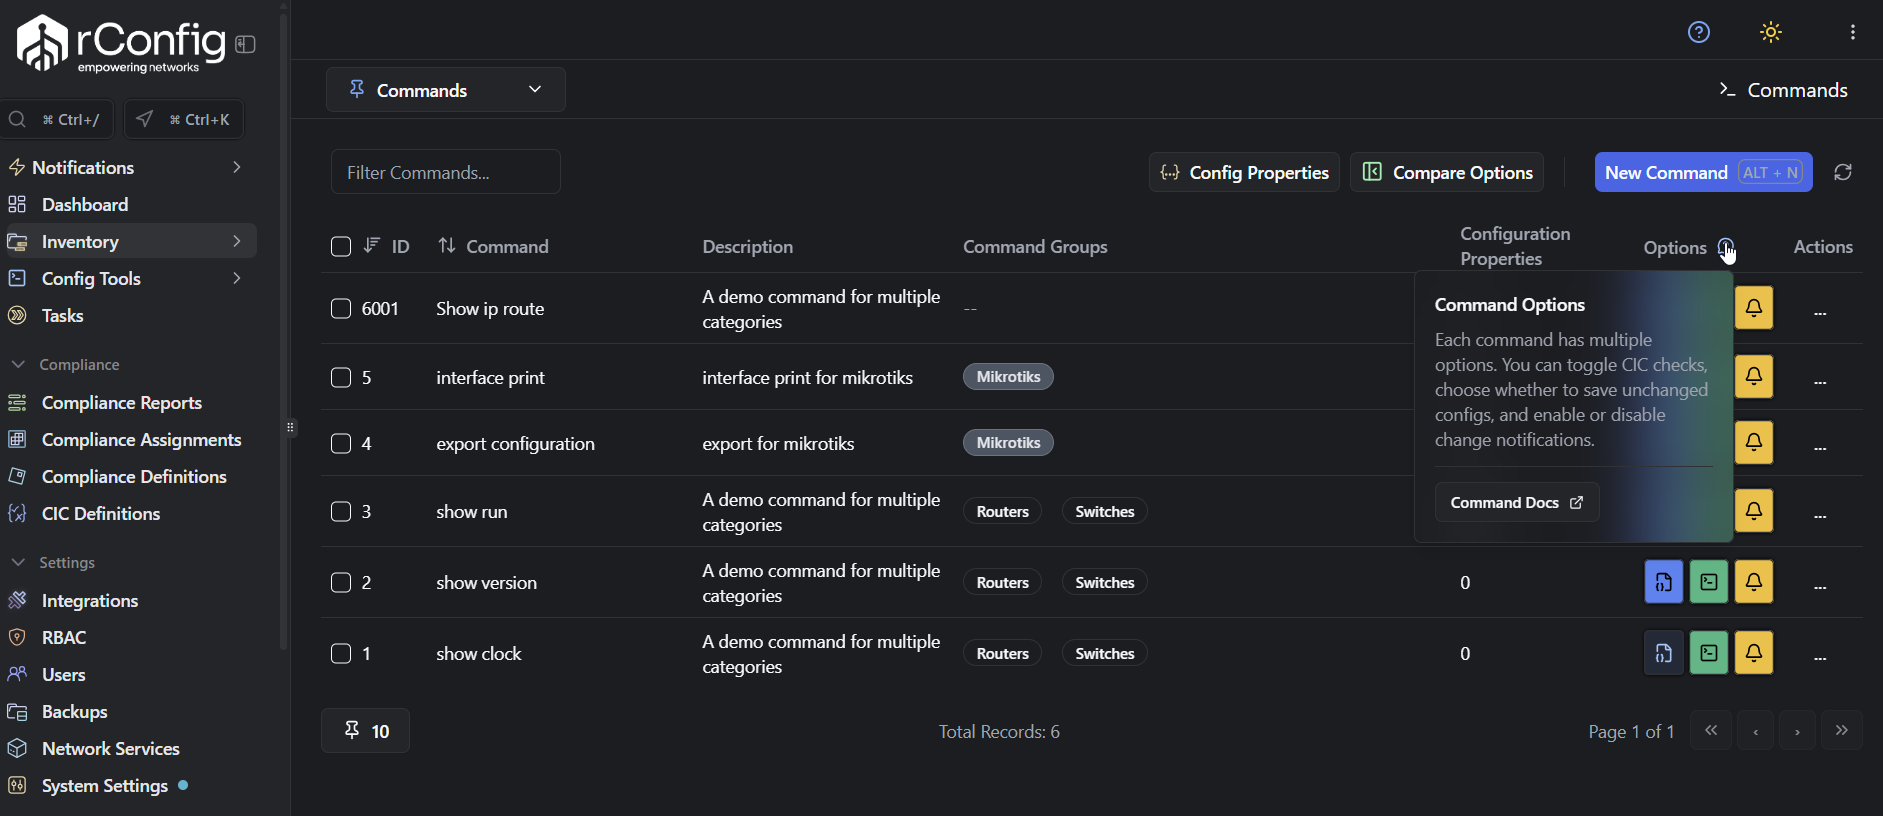Collapse the Settings section
This screenshot has width=1883, height=816.
point(52,562)
